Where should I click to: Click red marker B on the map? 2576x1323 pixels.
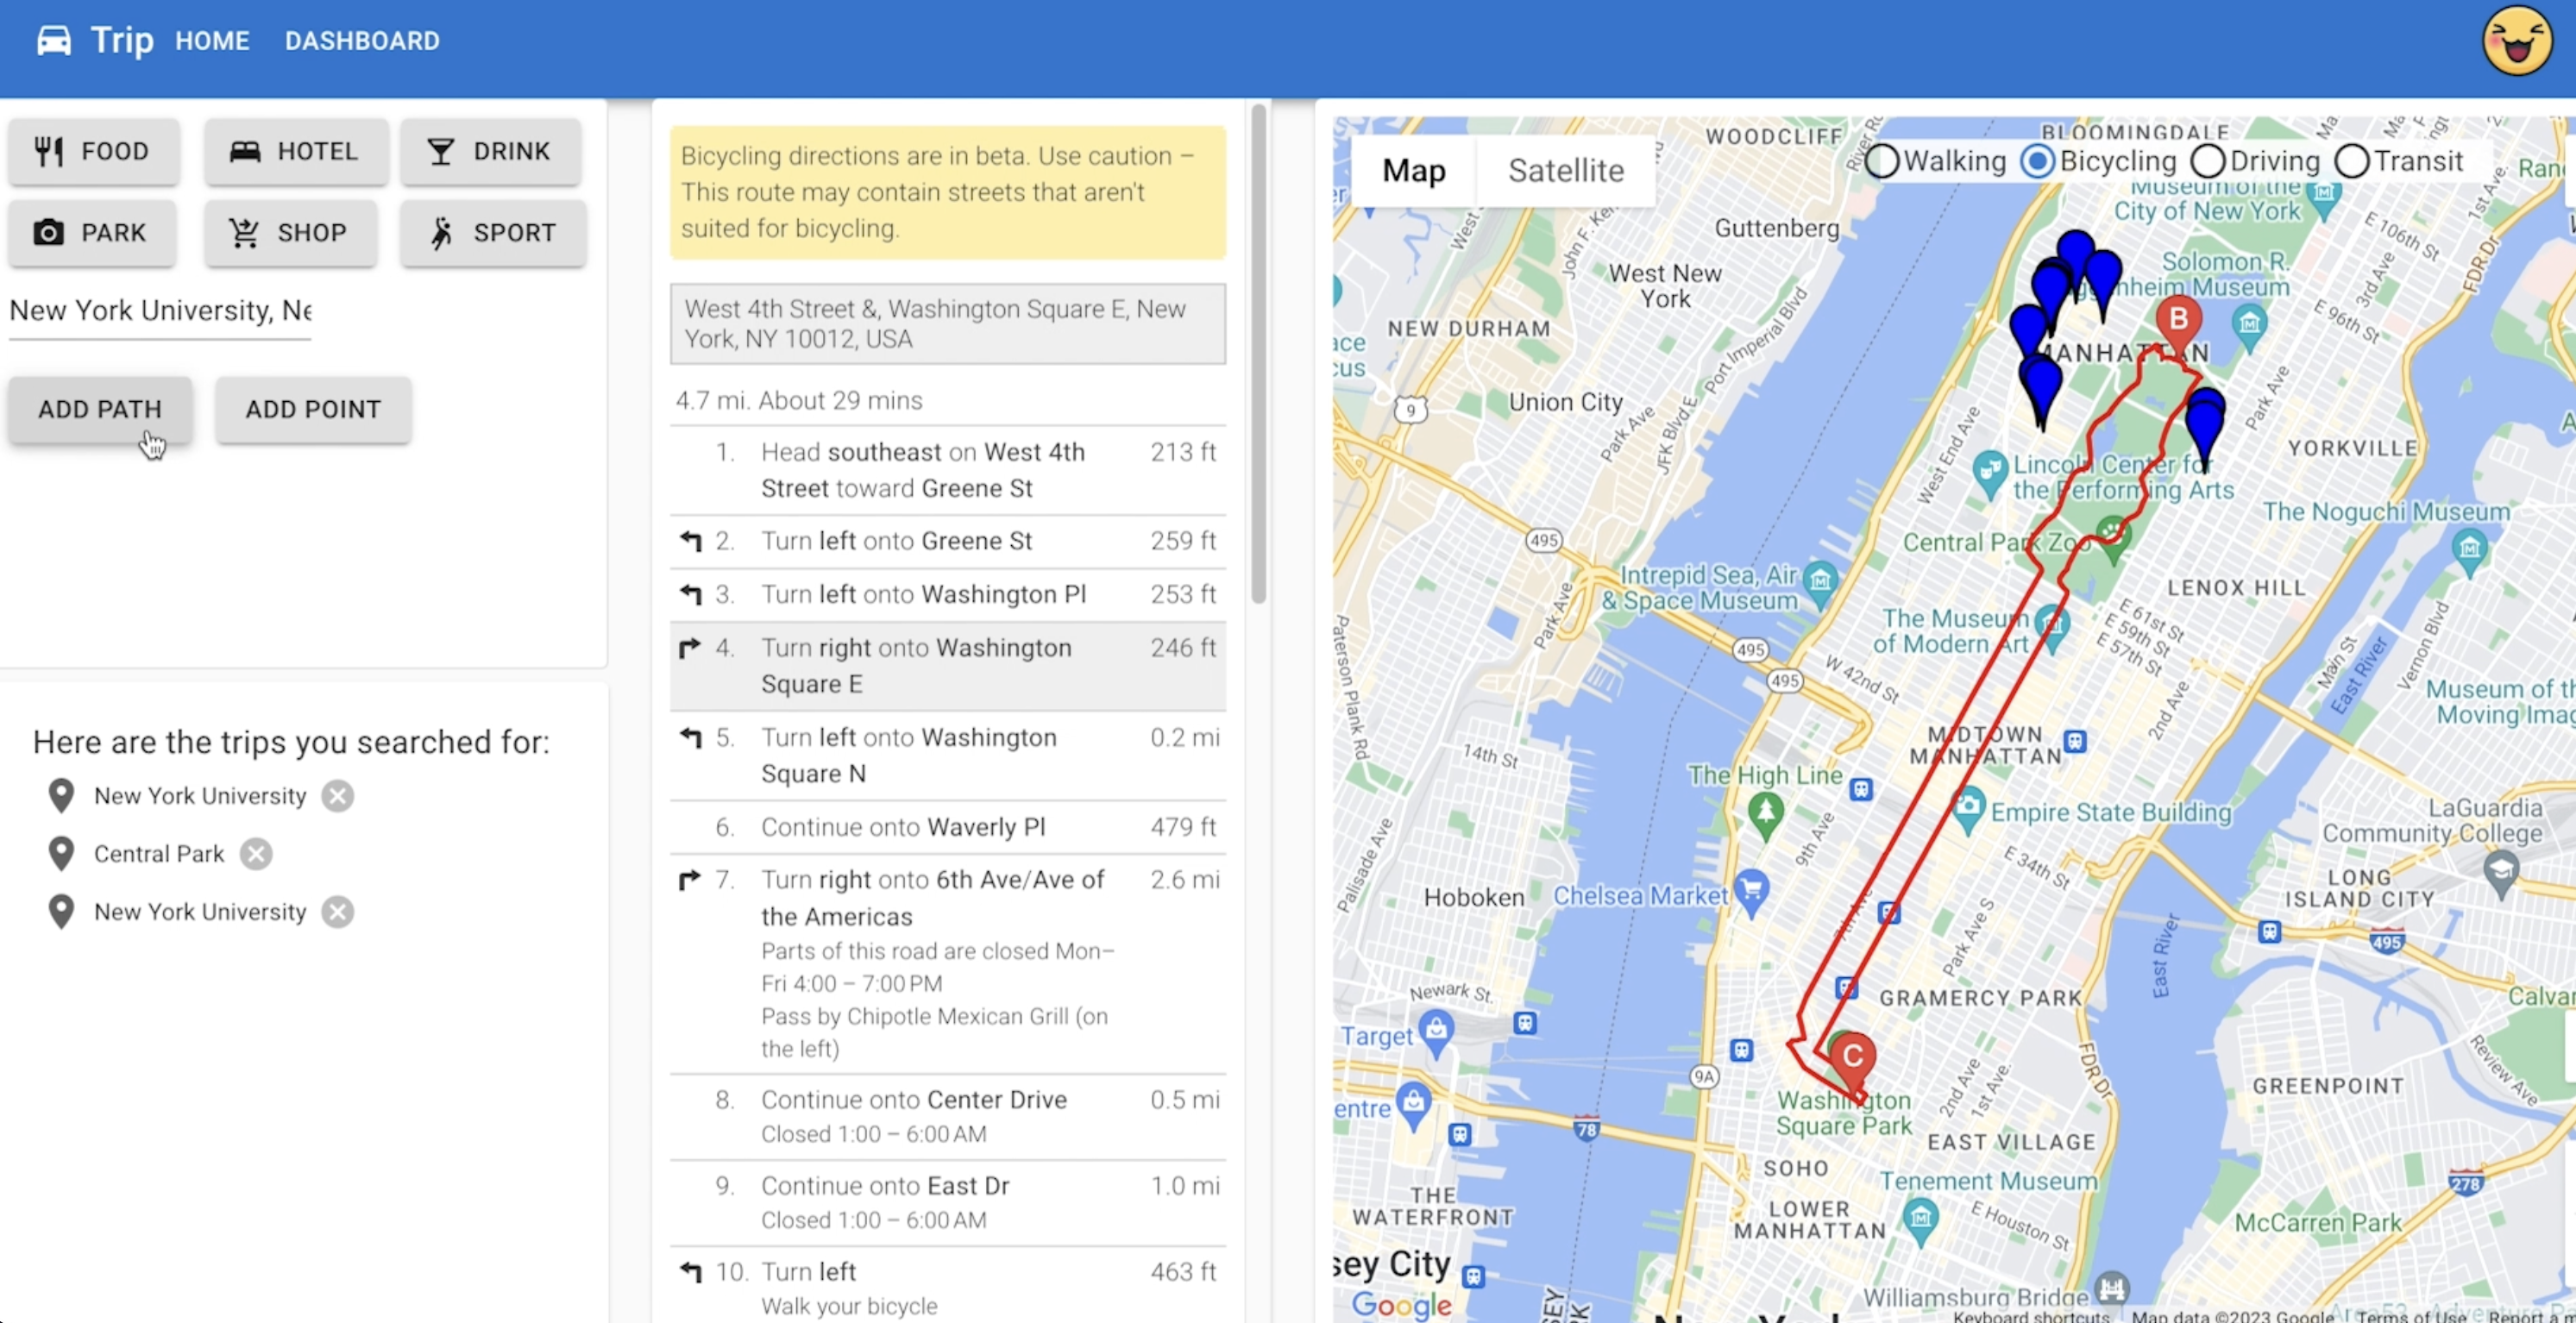coord(2178,321)
